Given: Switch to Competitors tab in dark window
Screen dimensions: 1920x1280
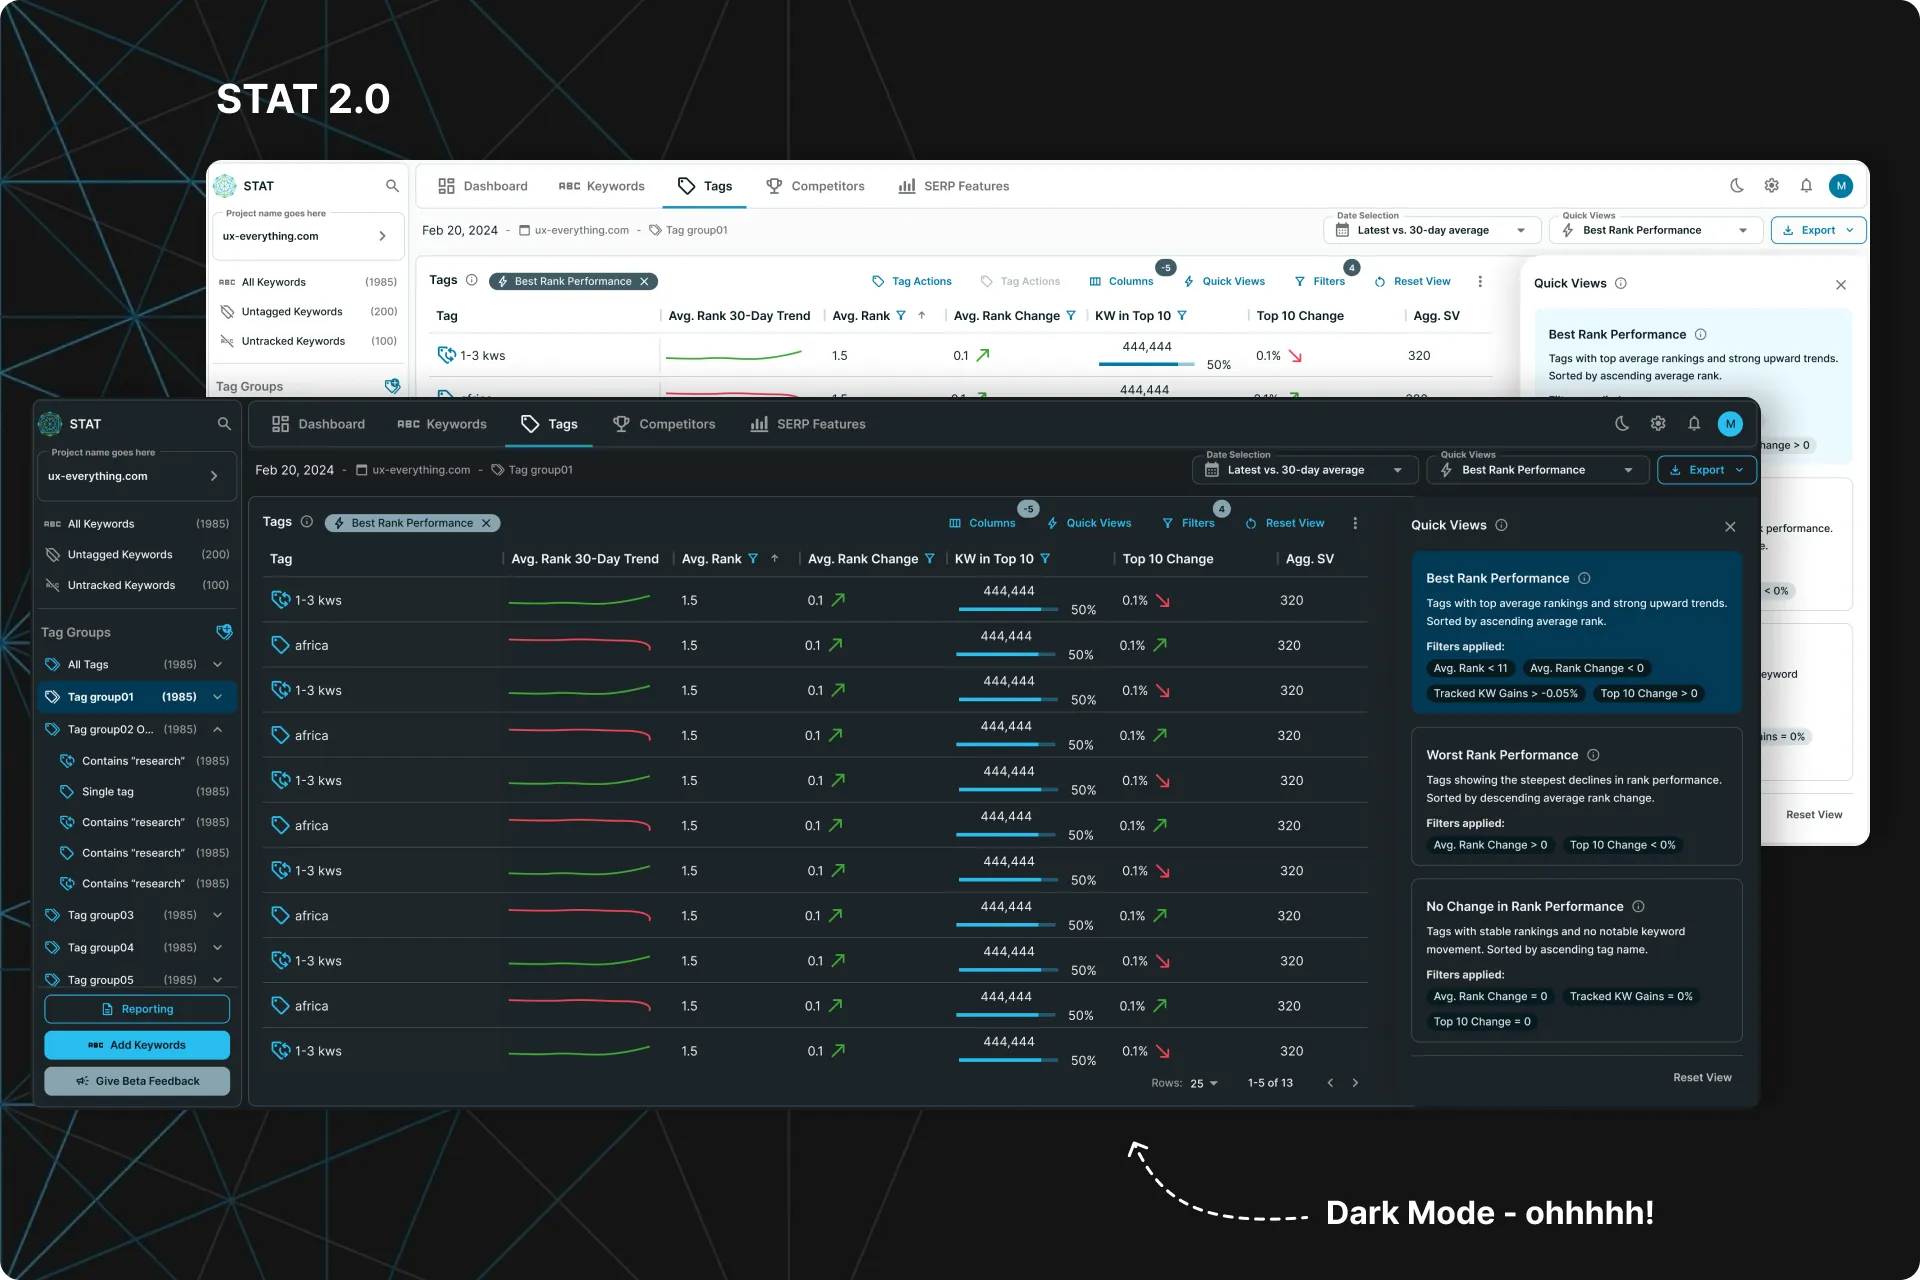Looking at the screenshot, I should [x=664, y=424].
